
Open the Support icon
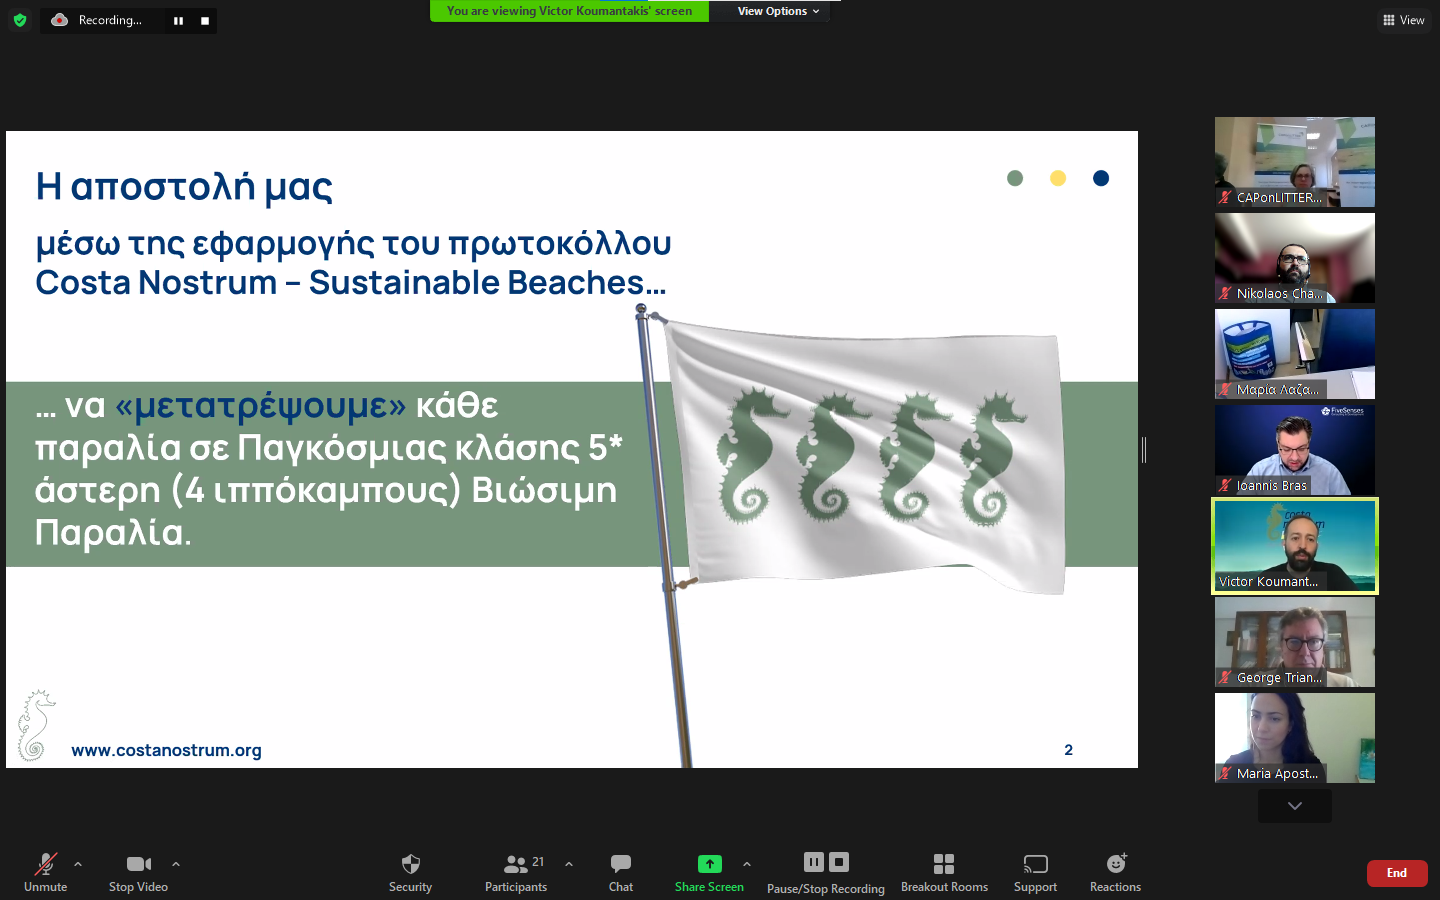click(x=1036, y=864)
